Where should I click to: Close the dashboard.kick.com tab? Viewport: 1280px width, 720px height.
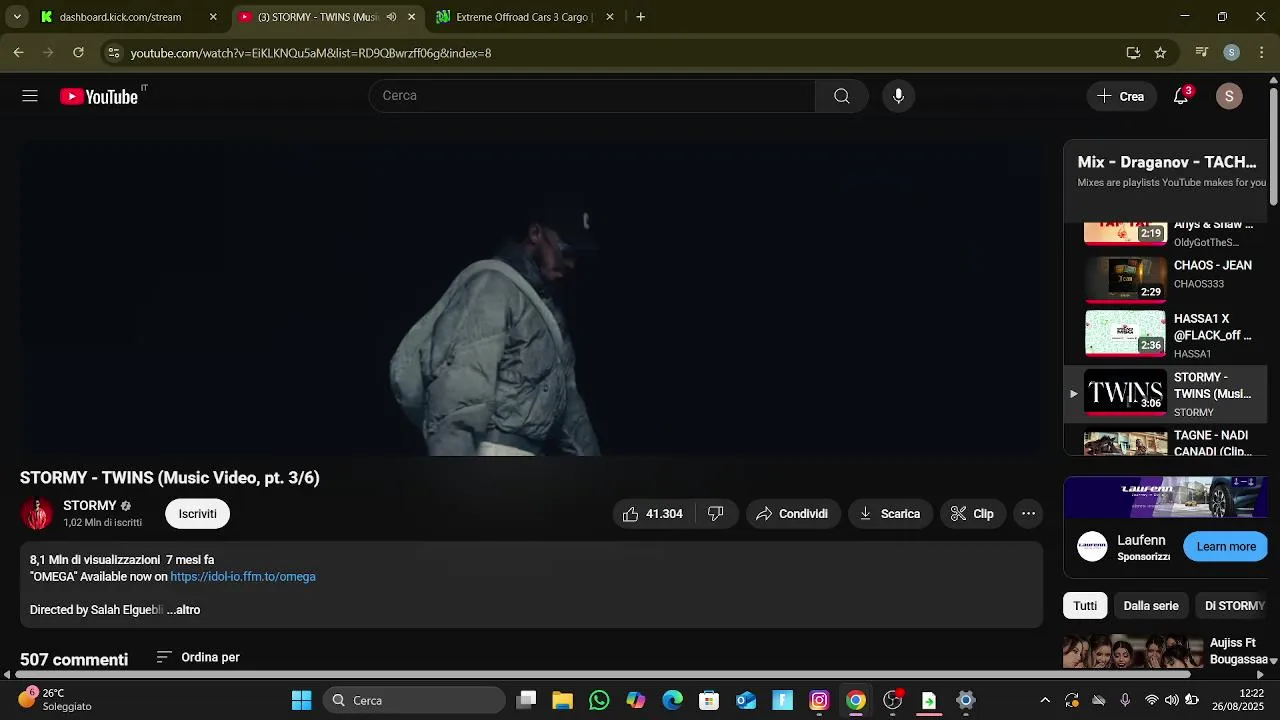pyautogui.click(x=213, y=17)
